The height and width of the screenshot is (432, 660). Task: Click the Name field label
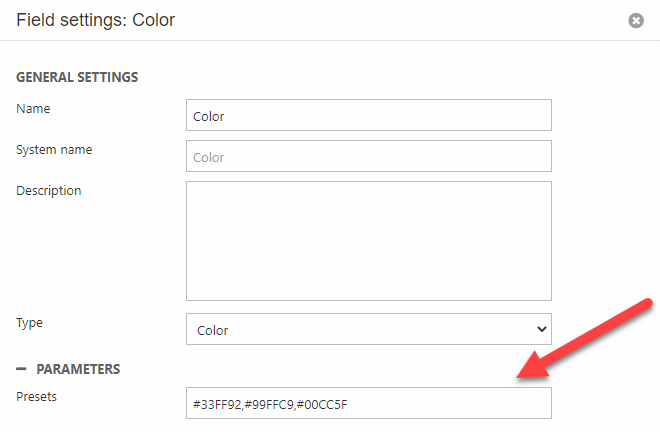coord(33,108)
